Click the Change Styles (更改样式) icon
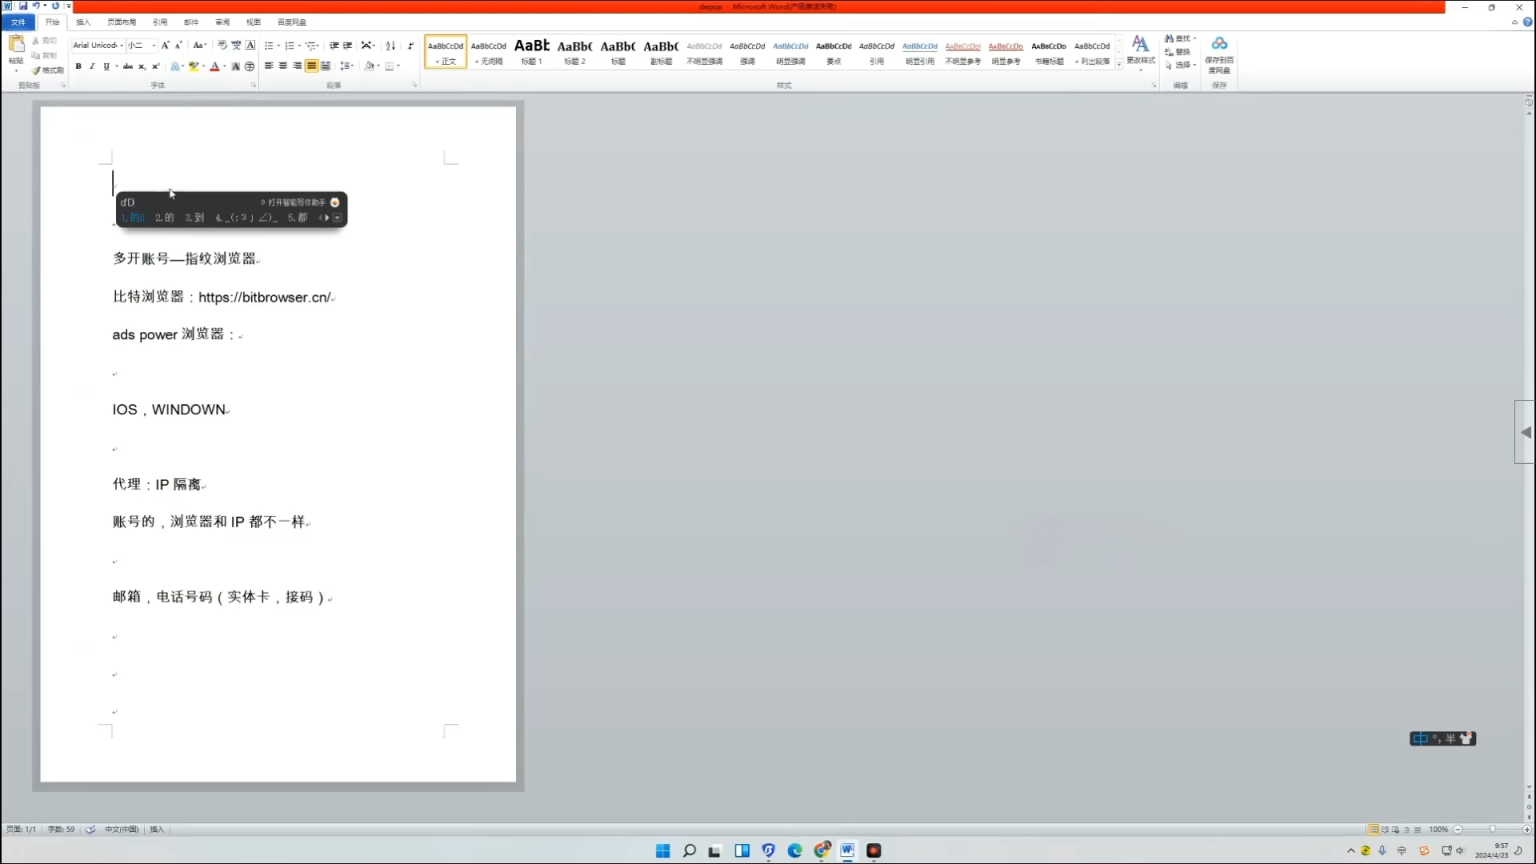 [1140, 50]
